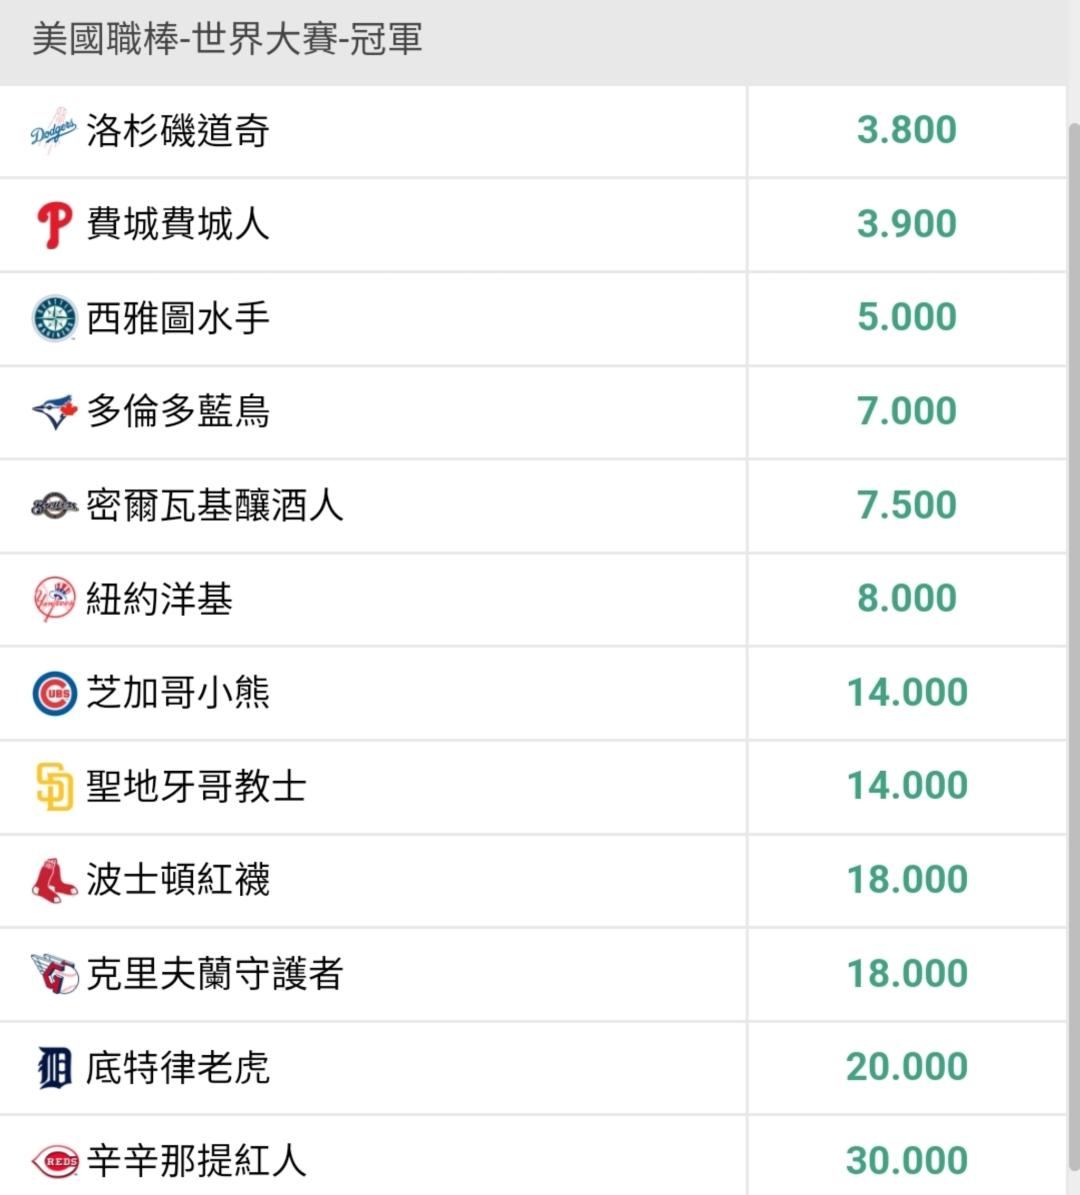1080x1195 pixels.
Task: Click the Philadelphia Phillies red P logo
Action: coord(54,225)
